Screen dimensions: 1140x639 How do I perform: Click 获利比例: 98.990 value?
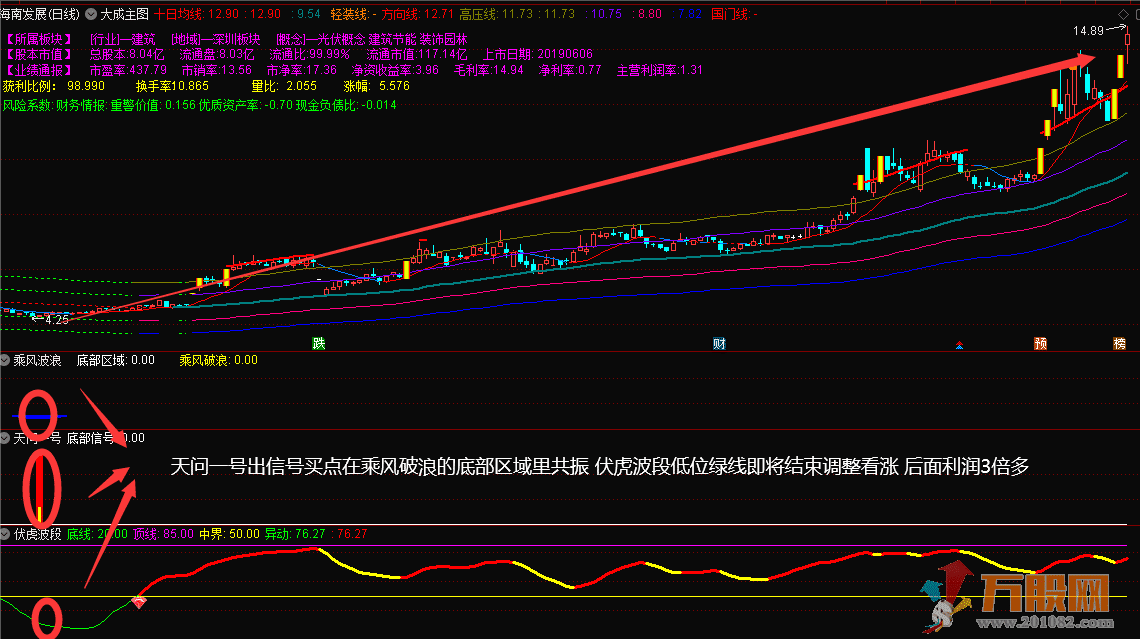click(53, 87)
